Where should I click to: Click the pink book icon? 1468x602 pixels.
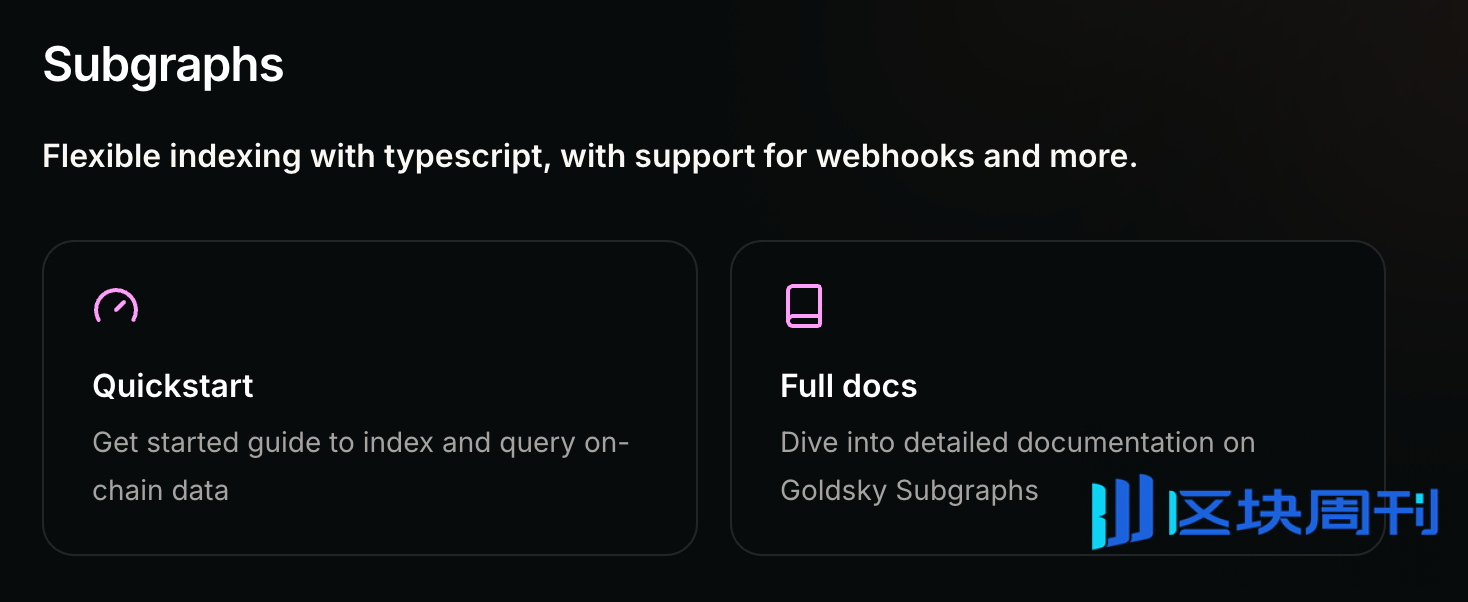(803, 306)
